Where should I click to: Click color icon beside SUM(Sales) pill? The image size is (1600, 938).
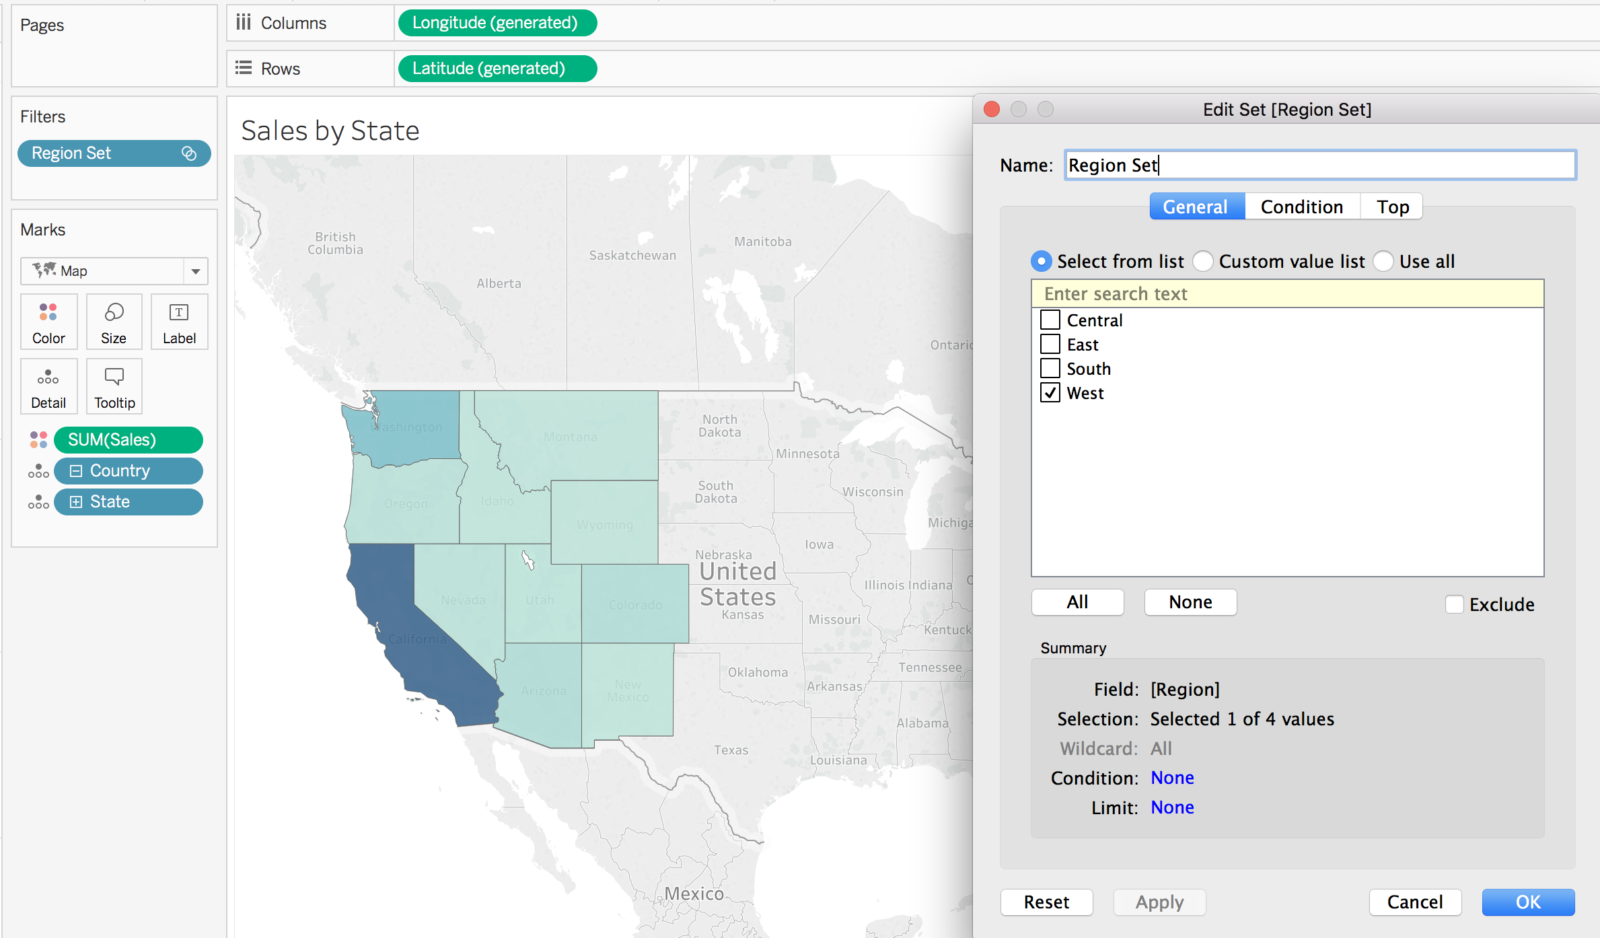[x=38, y=440]
